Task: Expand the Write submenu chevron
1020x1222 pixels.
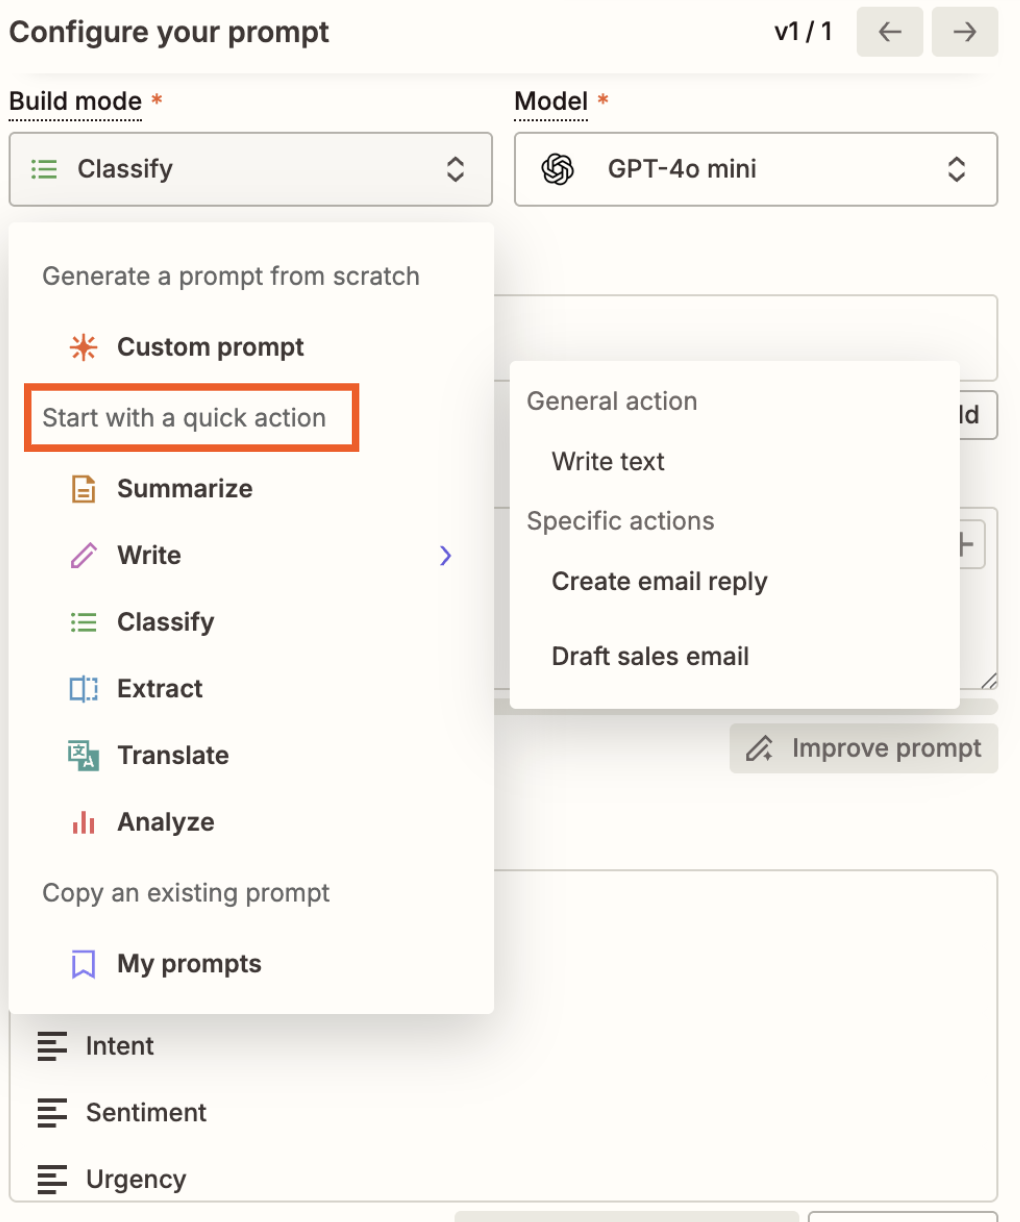Action: pos(444,556)
